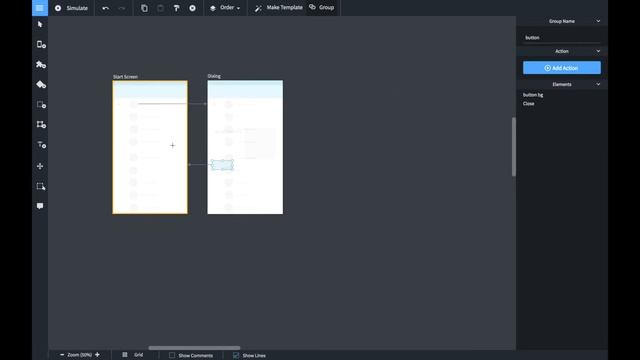640x360 pixels.
Task: Click the canvas vertical scrollbar
Action: coord(513,147)
